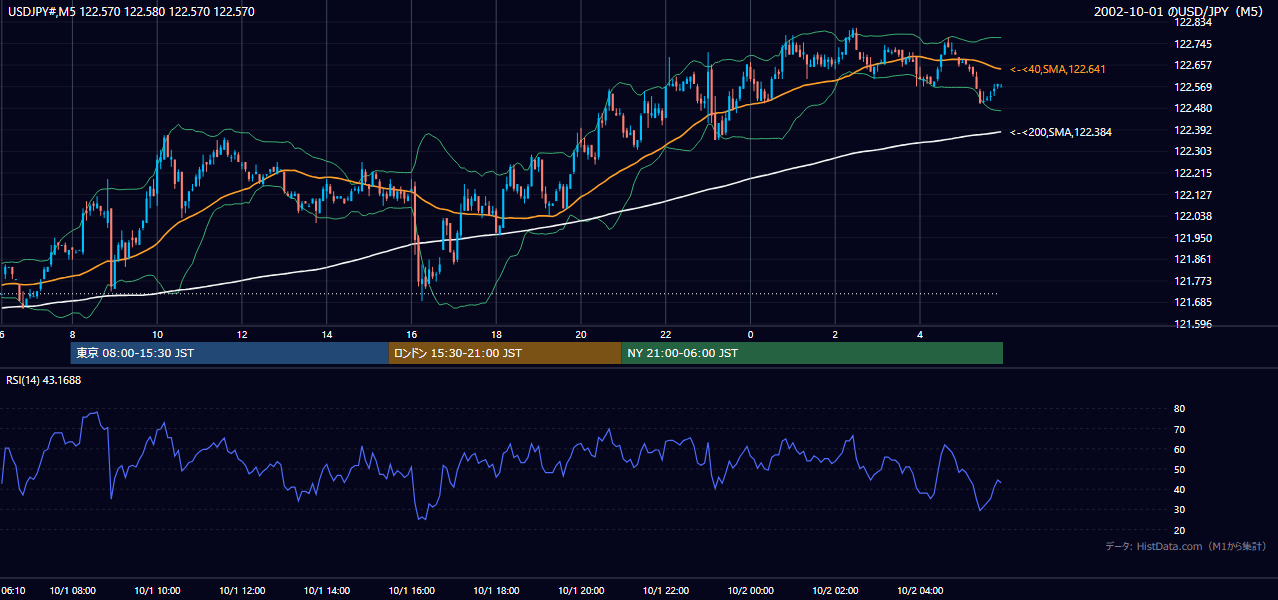Click price axis value 121.596

click(1193, 324)
